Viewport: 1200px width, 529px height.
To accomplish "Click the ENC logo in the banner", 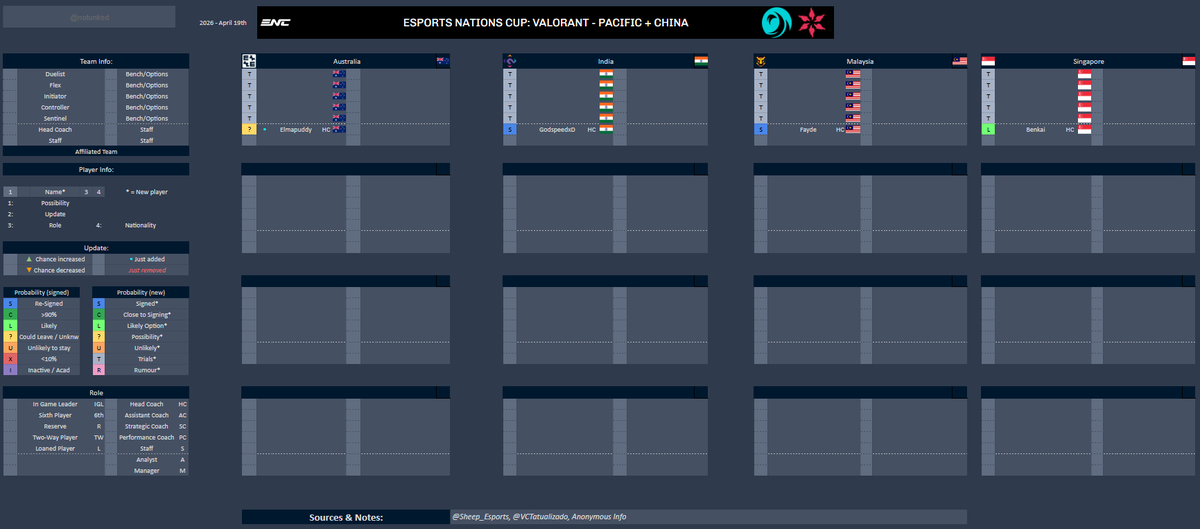I will coord(275,22).
